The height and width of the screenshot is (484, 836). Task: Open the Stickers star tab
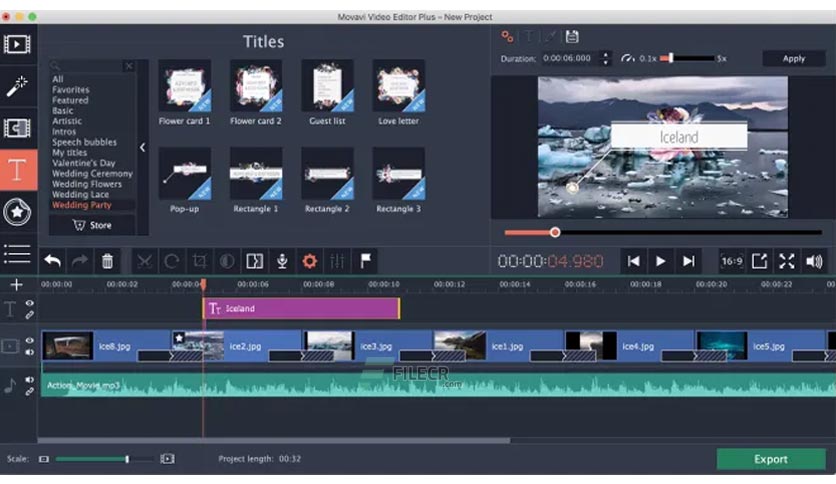pyautogui.click(x=17, y=212)
